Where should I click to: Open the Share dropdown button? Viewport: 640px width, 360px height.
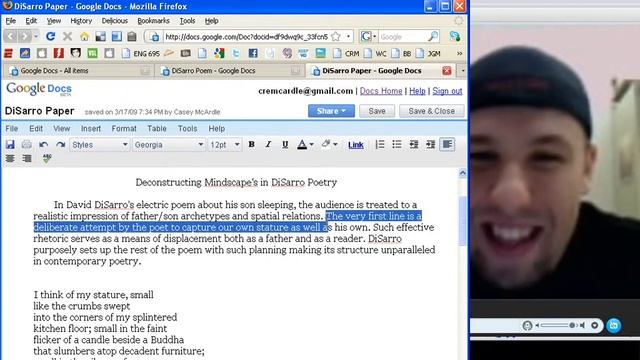(x=331, y=111)
